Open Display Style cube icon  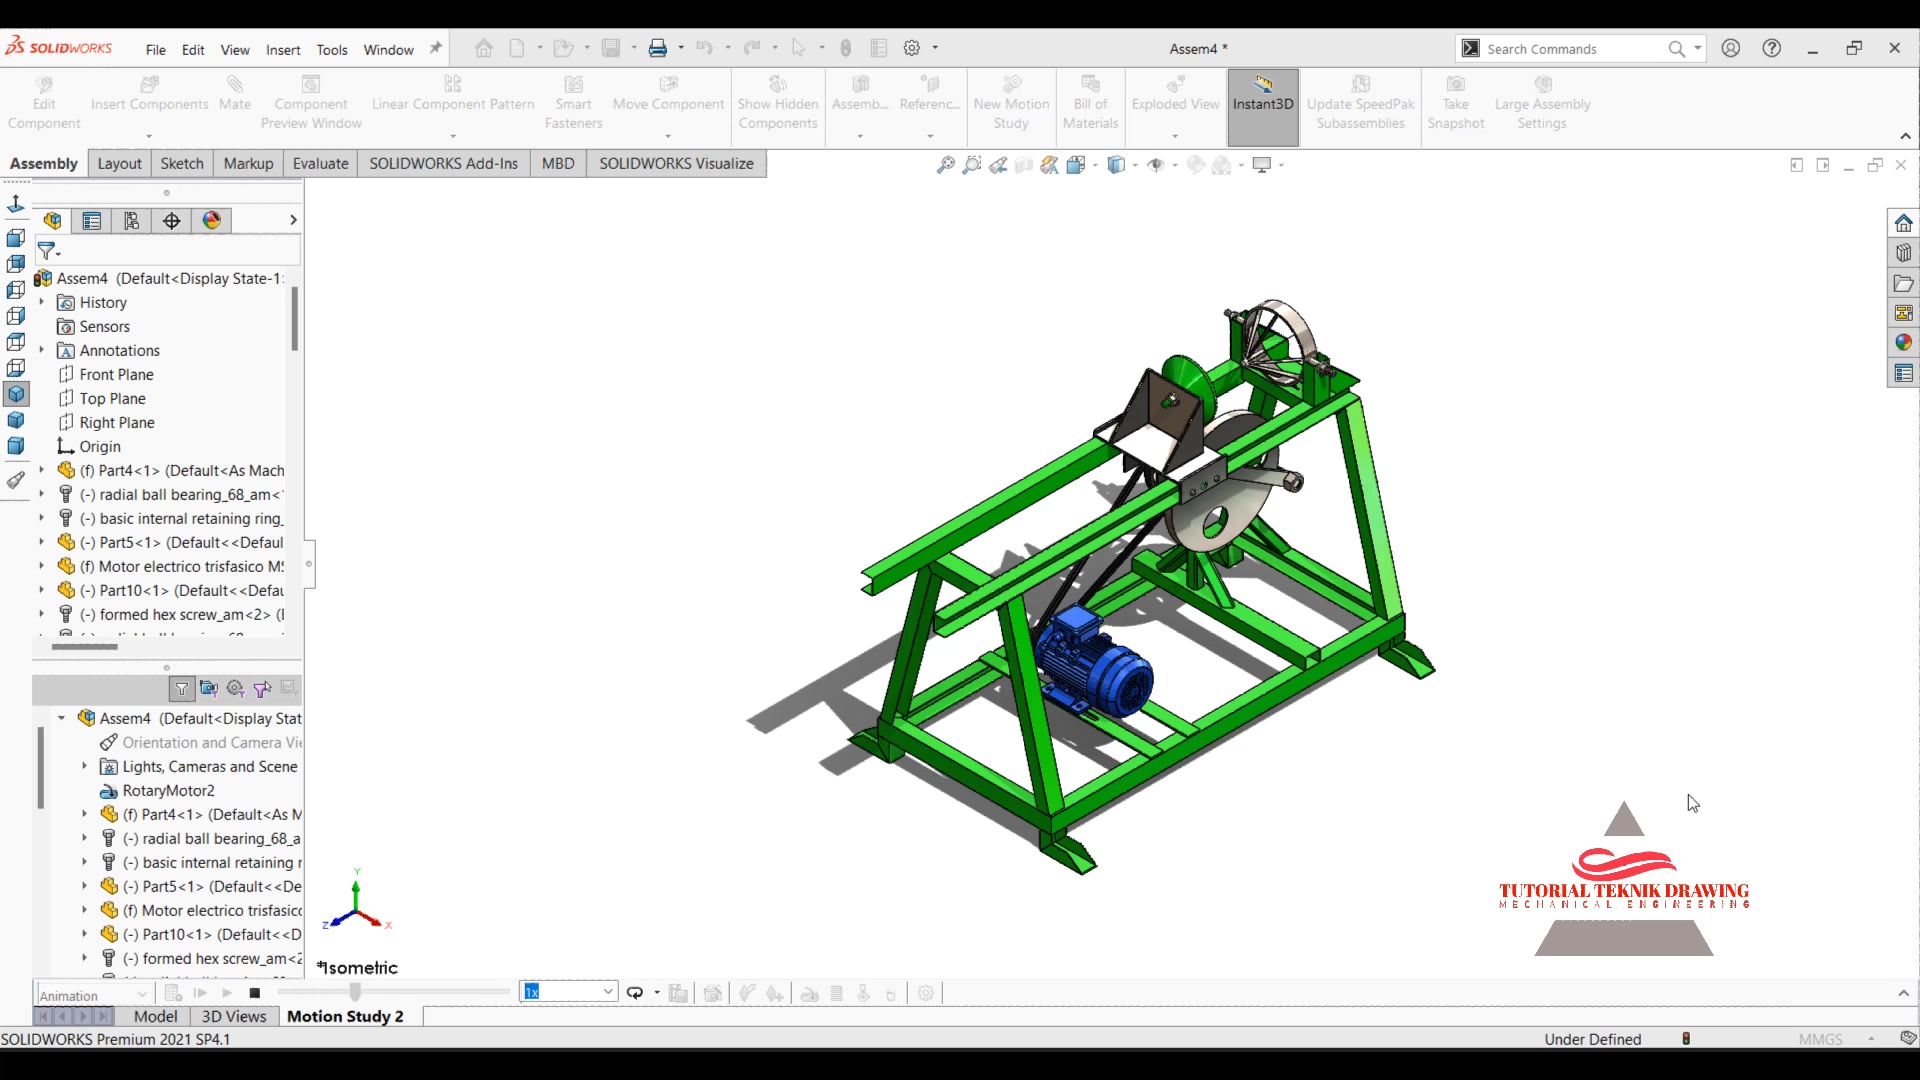1116,165
